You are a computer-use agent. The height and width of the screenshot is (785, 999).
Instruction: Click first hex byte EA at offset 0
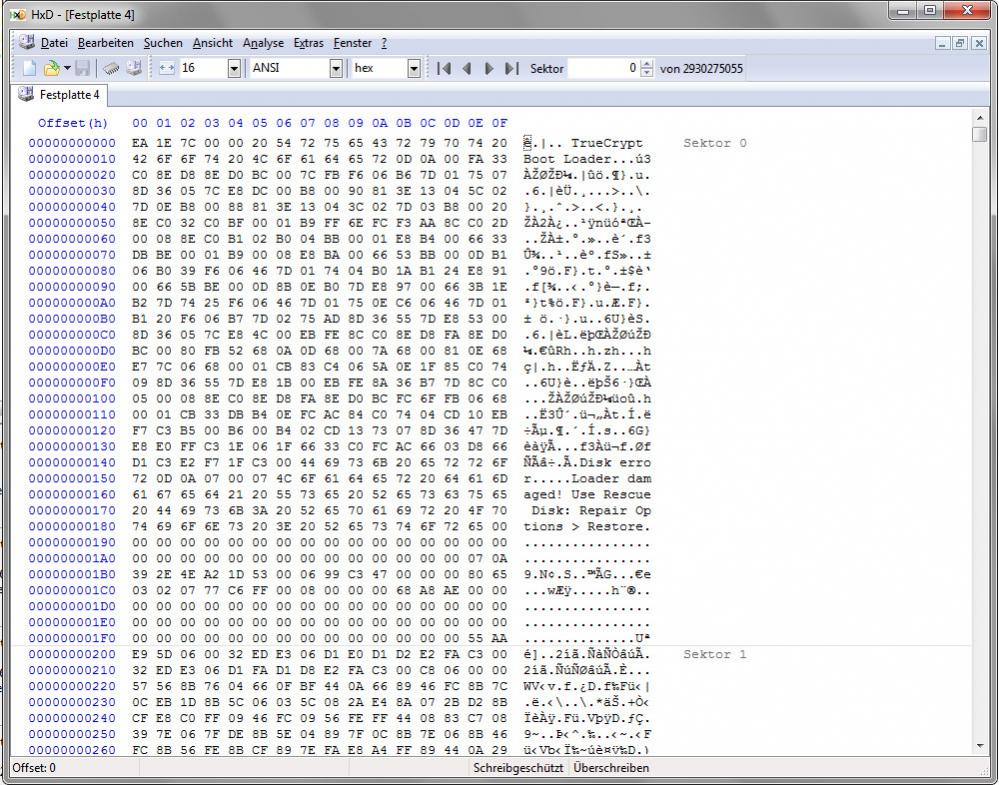[x=140, y=143]
